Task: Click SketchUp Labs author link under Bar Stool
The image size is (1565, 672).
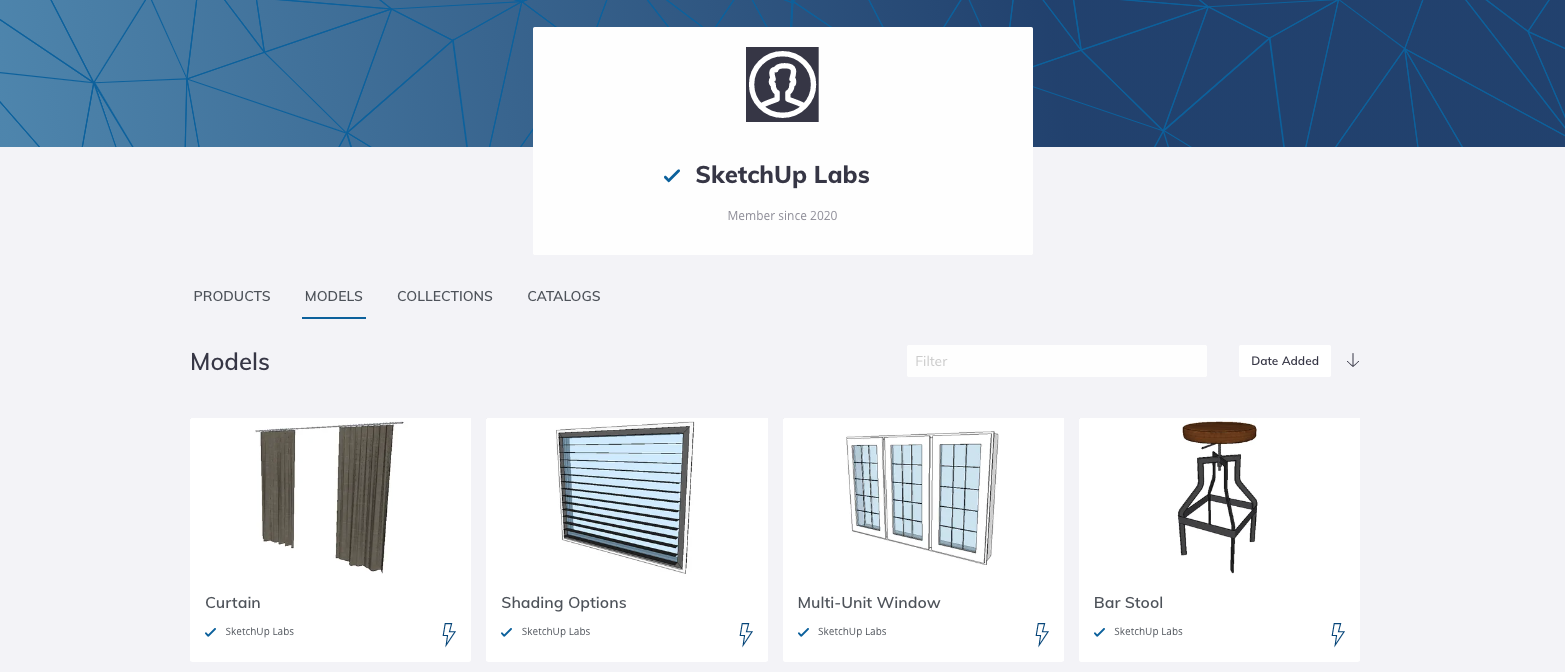Action: click(x=1148, y=632)
